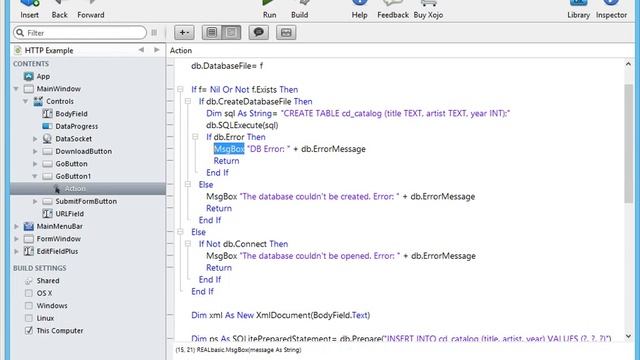
Task: Click the Action method title label
Action: coord(181,51)
